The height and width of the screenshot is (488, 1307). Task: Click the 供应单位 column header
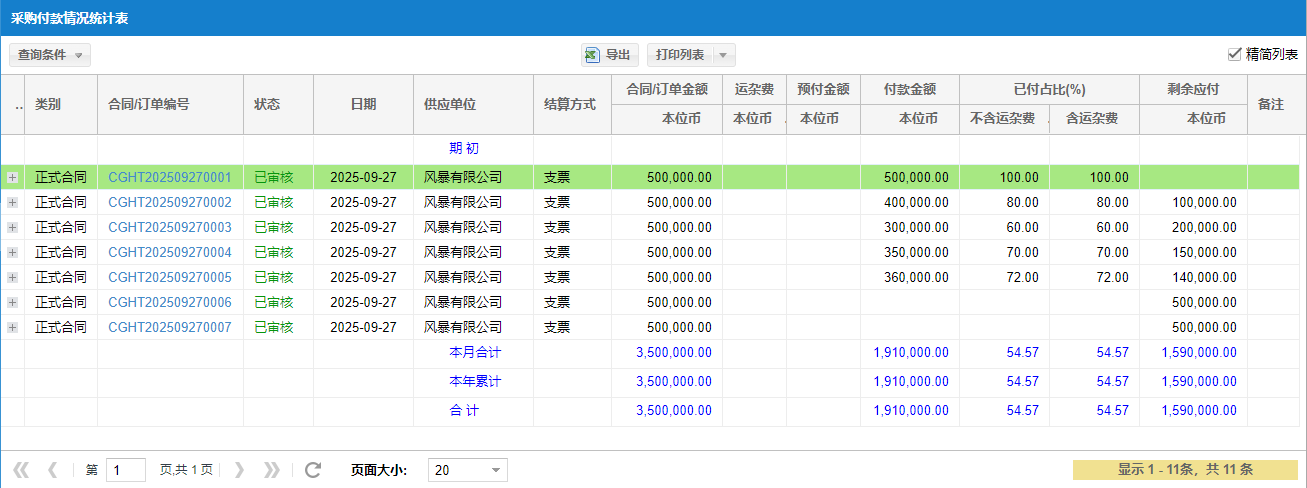click(450, 104)
